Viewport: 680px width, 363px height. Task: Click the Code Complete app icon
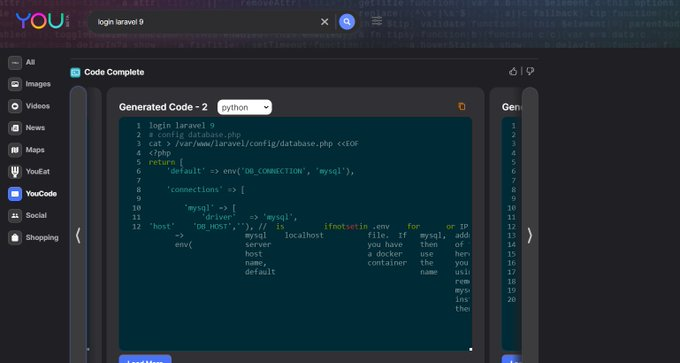(75, 72)
